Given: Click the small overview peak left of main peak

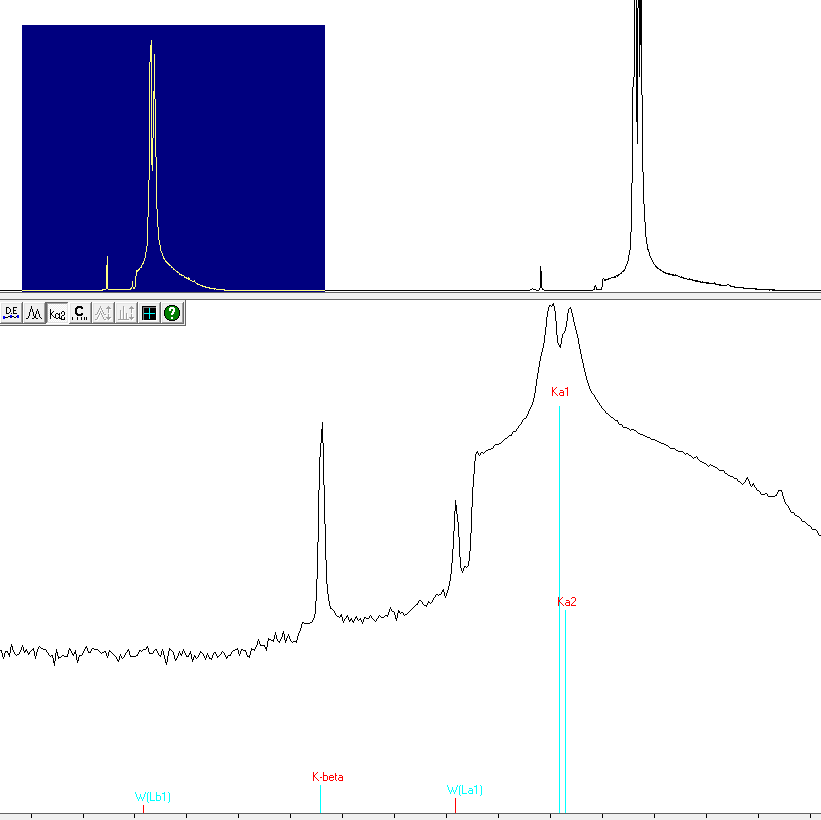Looking at the screenshot, I should click(541, 278).
